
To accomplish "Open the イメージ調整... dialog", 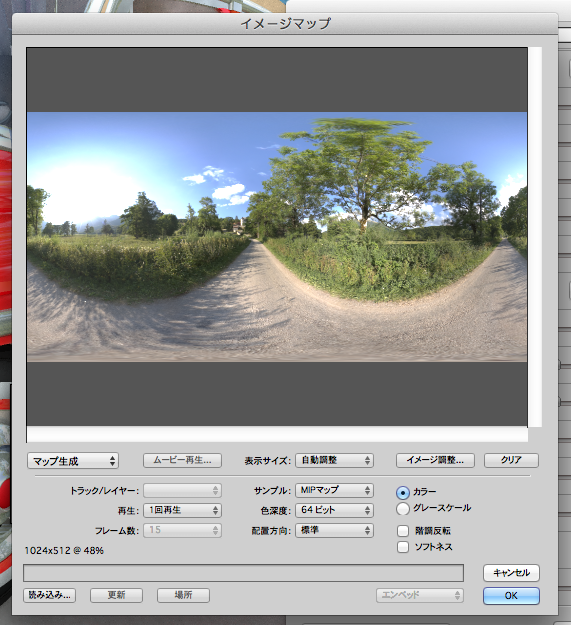I will pyautogui.click(x=435, y=460).
